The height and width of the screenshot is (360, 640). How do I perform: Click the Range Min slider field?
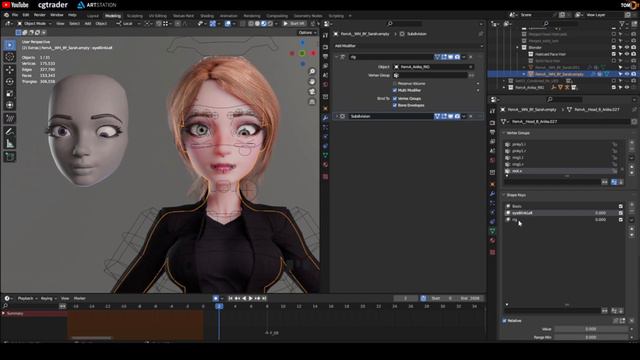click(x=591, y=338)
